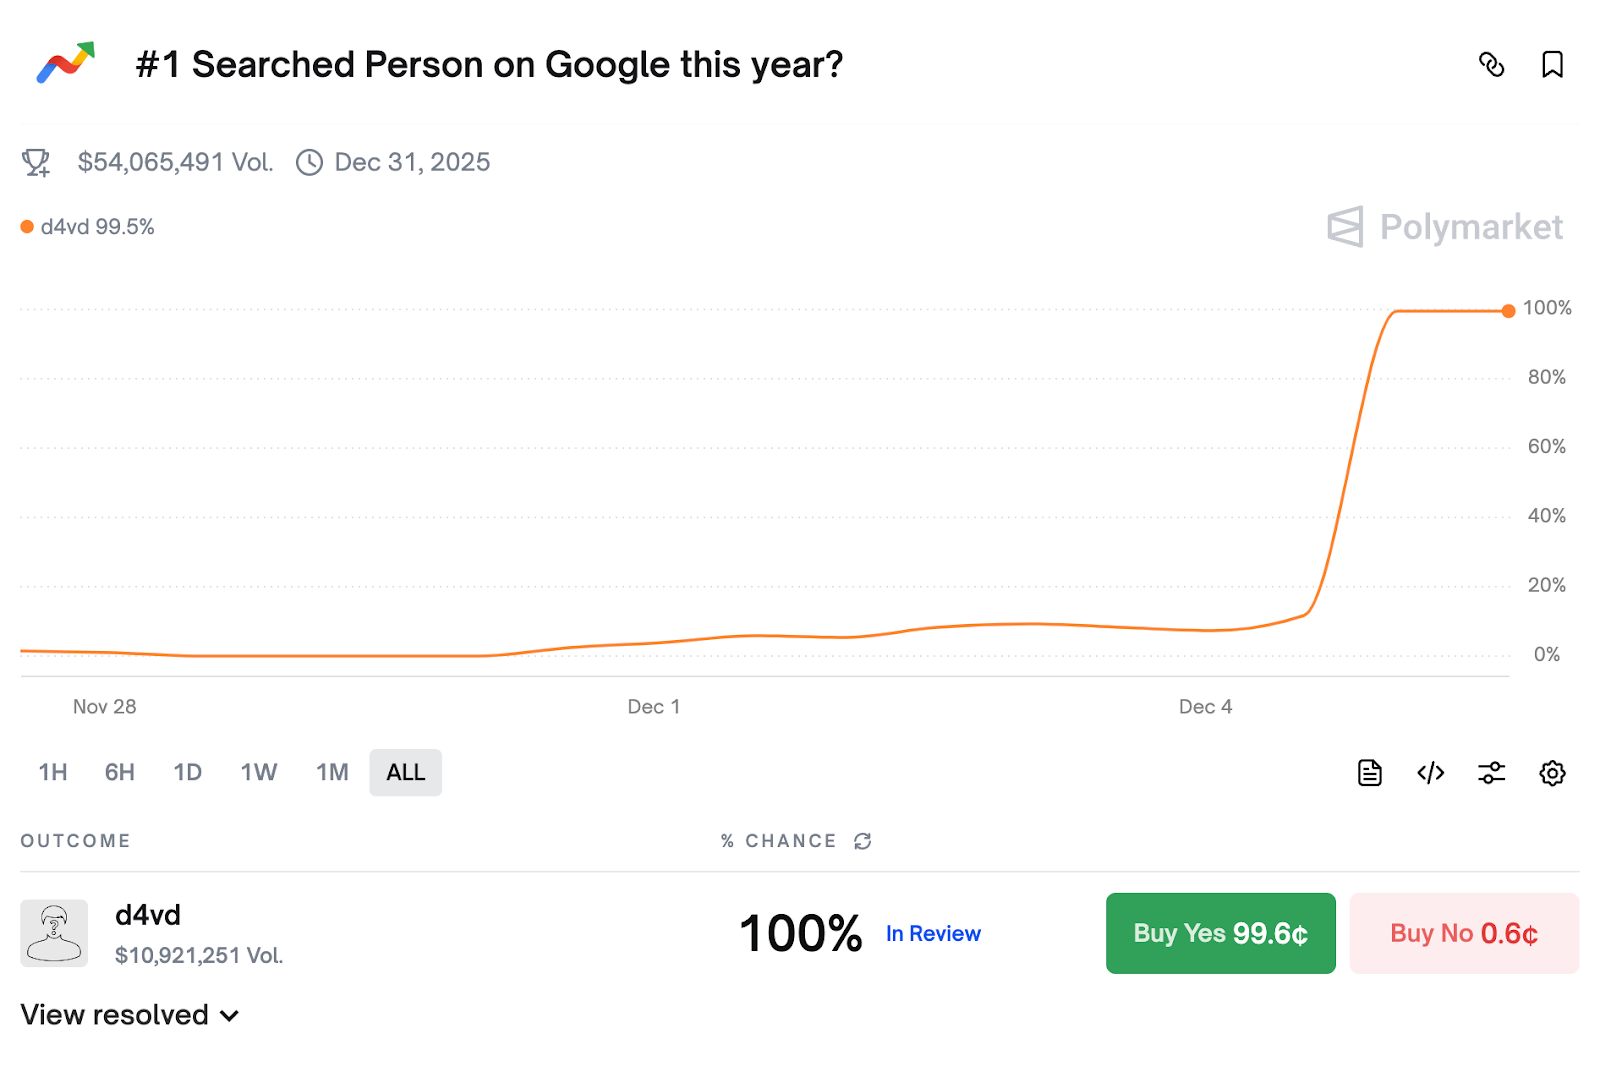Select the 1H time range
Image resolution: width=1600 pixels, height=1072 pixels.
tap(53, 773)
